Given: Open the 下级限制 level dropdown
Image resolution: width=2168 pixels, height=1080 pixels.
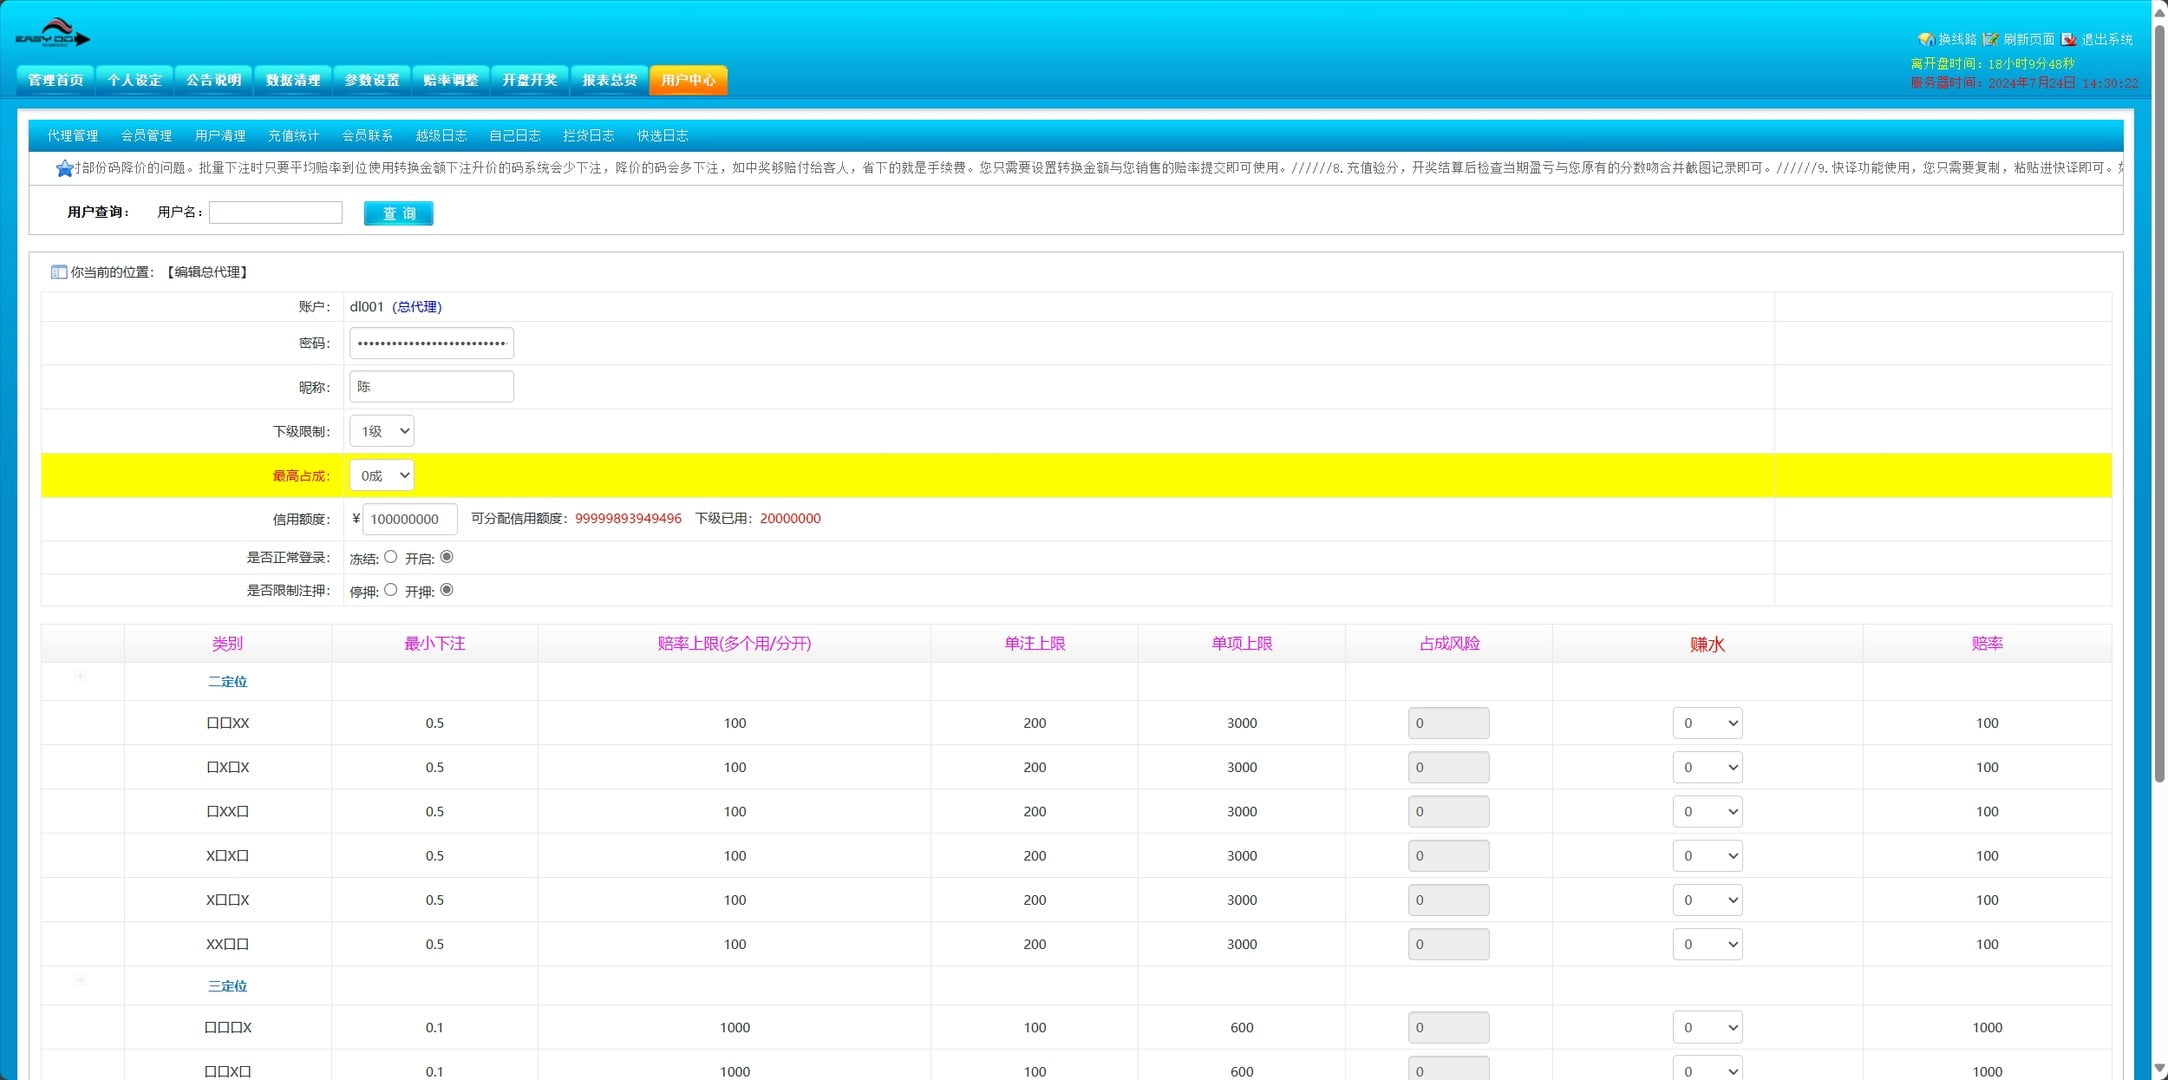Looking at the screenshot, I should pos(382,431).
